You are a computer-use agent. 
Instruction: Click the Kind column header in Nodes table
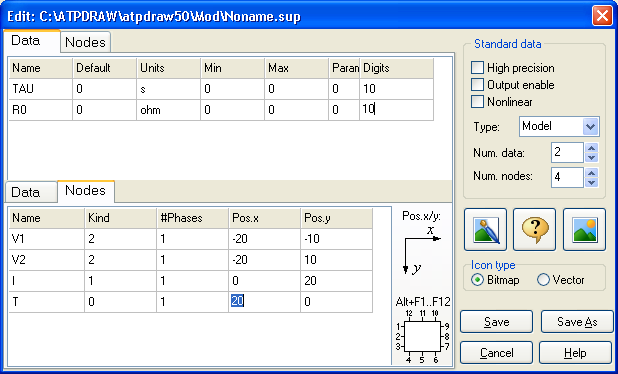click(121, 218)
